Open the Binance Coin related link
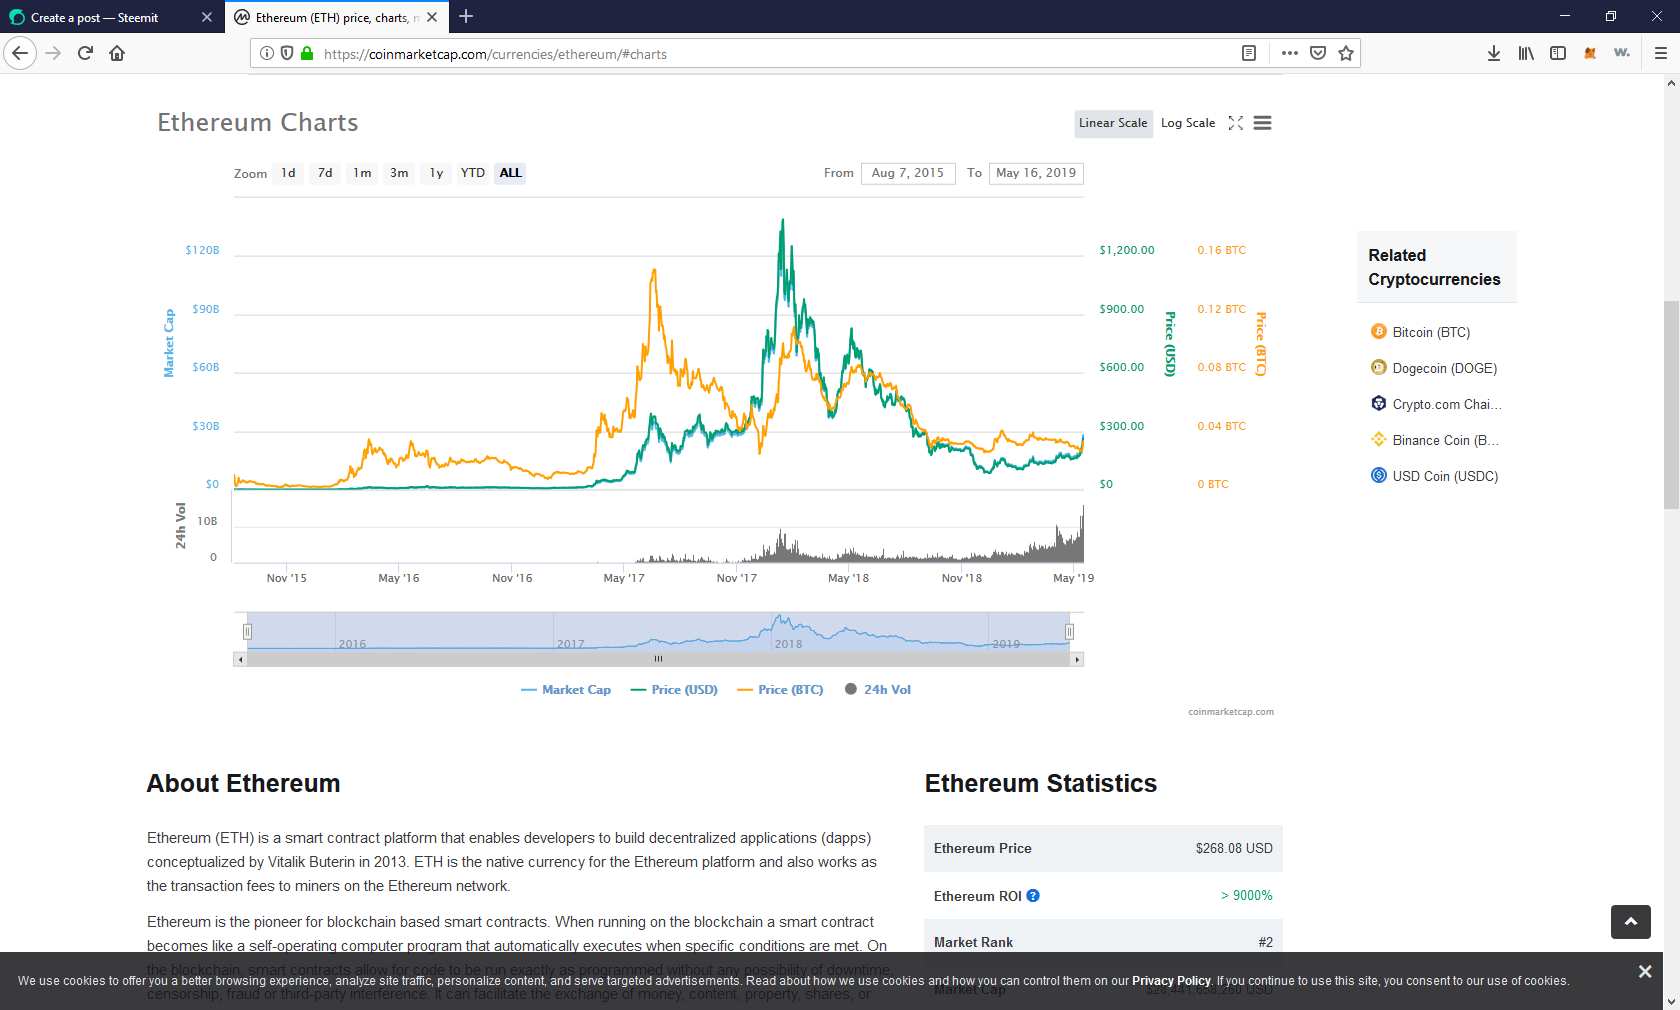Screen dimensions: 1680x1010 [1446, 440]
